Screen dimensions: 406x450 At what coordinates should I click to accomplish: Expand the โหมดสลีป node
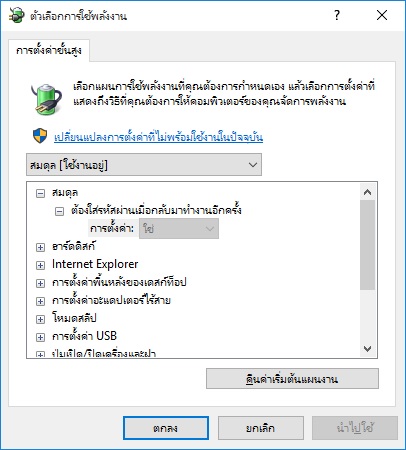click(x=40, y=319)
